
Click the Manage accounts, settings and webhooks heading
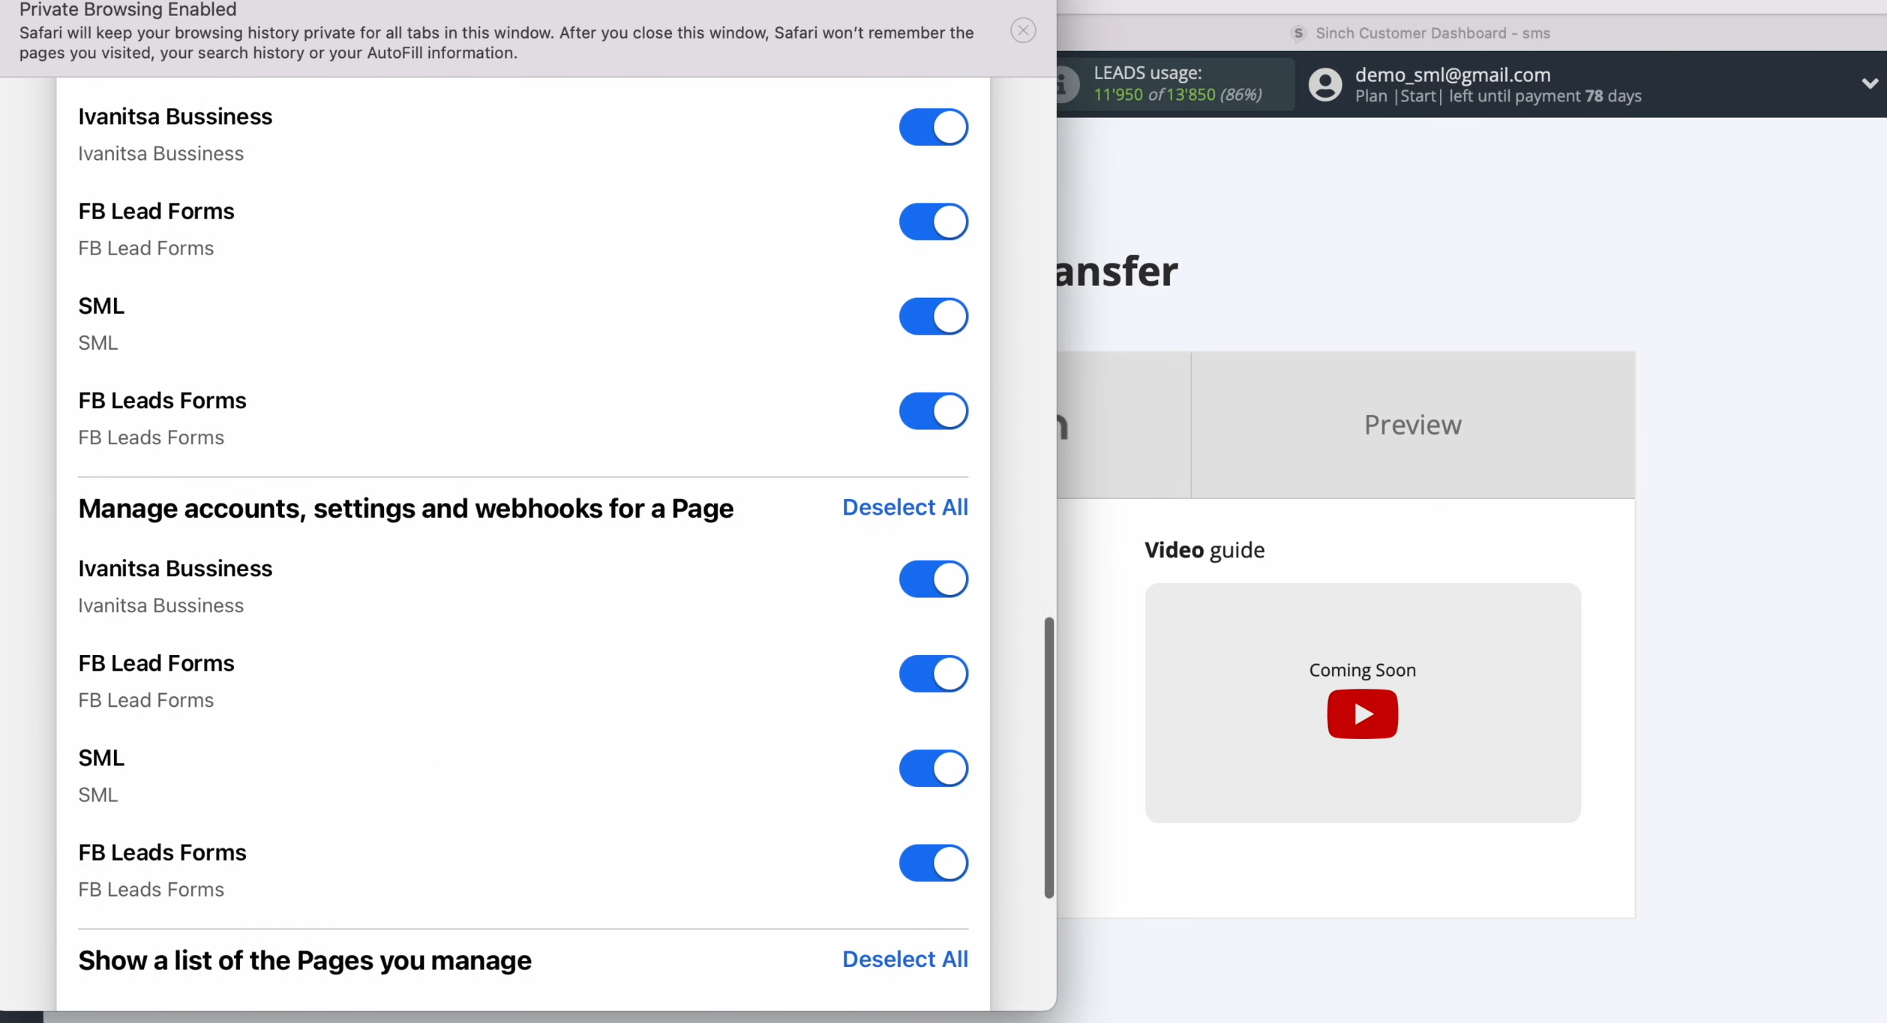coord(406,508)
